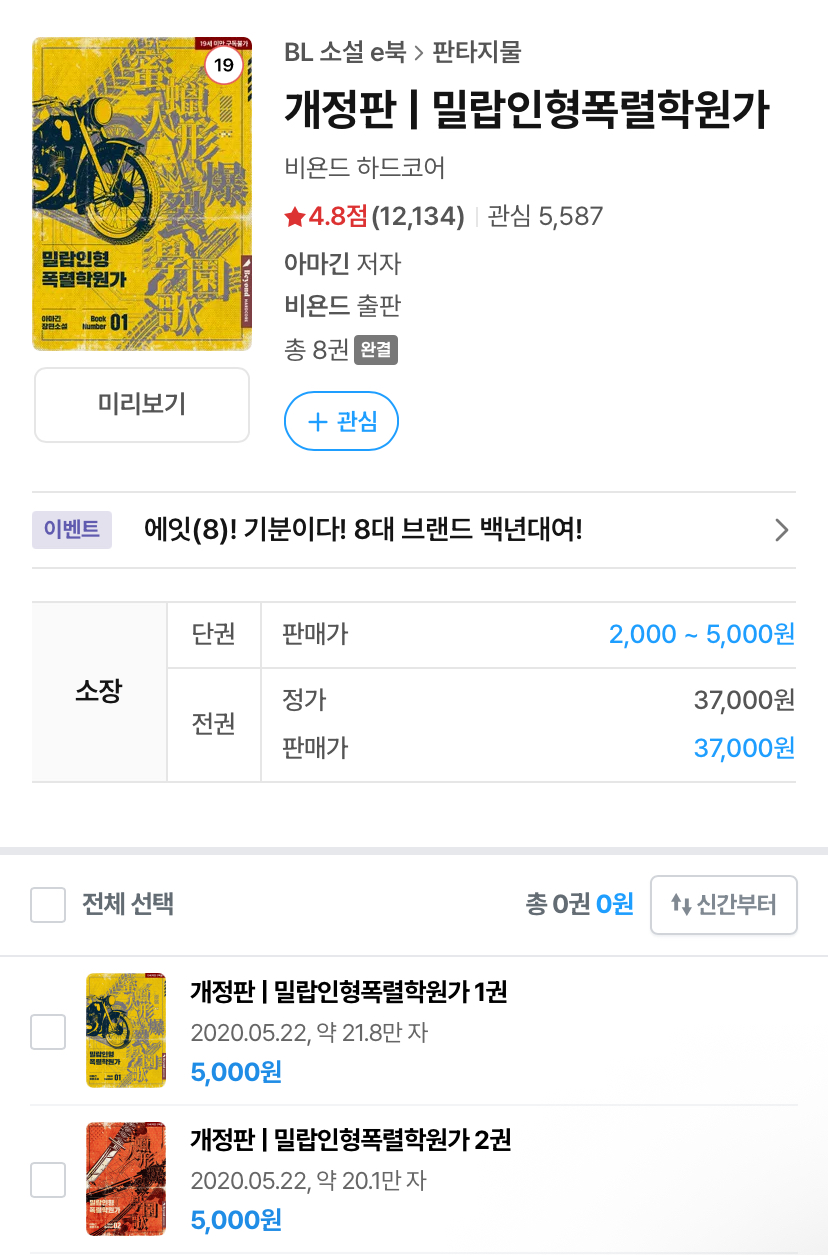Click the plus icon in 관심 button
The height and width of the screenshot is (1255, 828).
tap(317, 422)
